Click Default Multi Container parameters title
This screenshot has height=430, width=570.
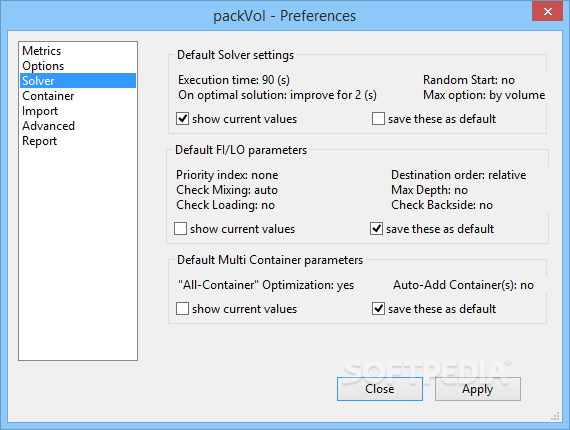click(x=270, y=260)
